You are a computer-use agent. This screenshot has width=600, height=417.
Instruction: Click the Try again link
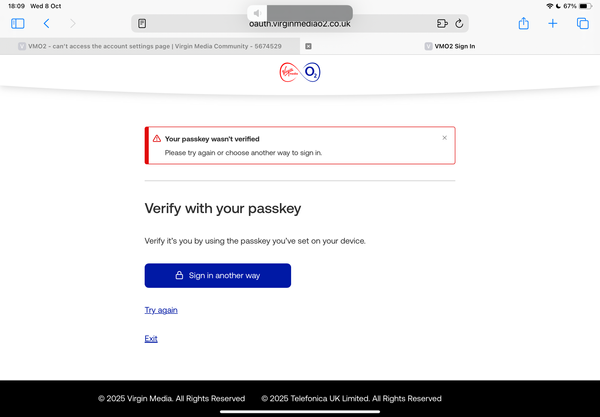pos(161,310)
